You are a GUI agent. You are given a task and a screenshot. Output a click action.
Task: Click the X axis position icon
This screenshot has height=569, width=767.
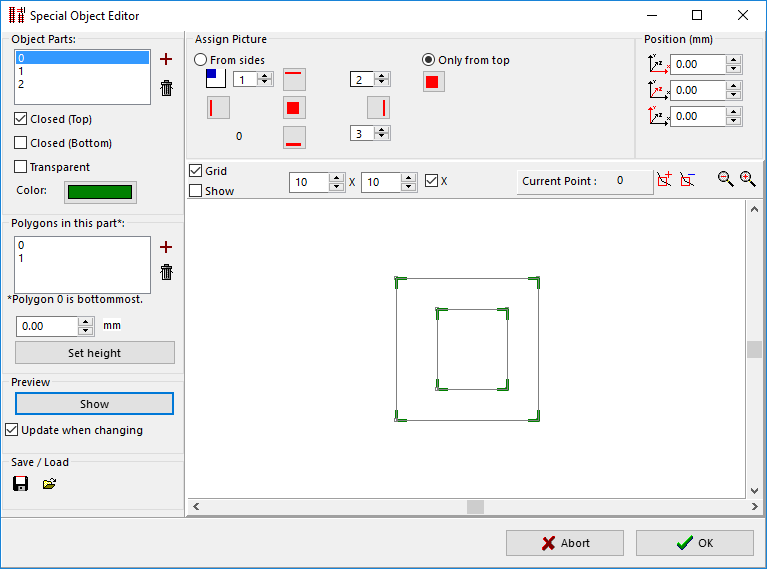tap(658, 64)
